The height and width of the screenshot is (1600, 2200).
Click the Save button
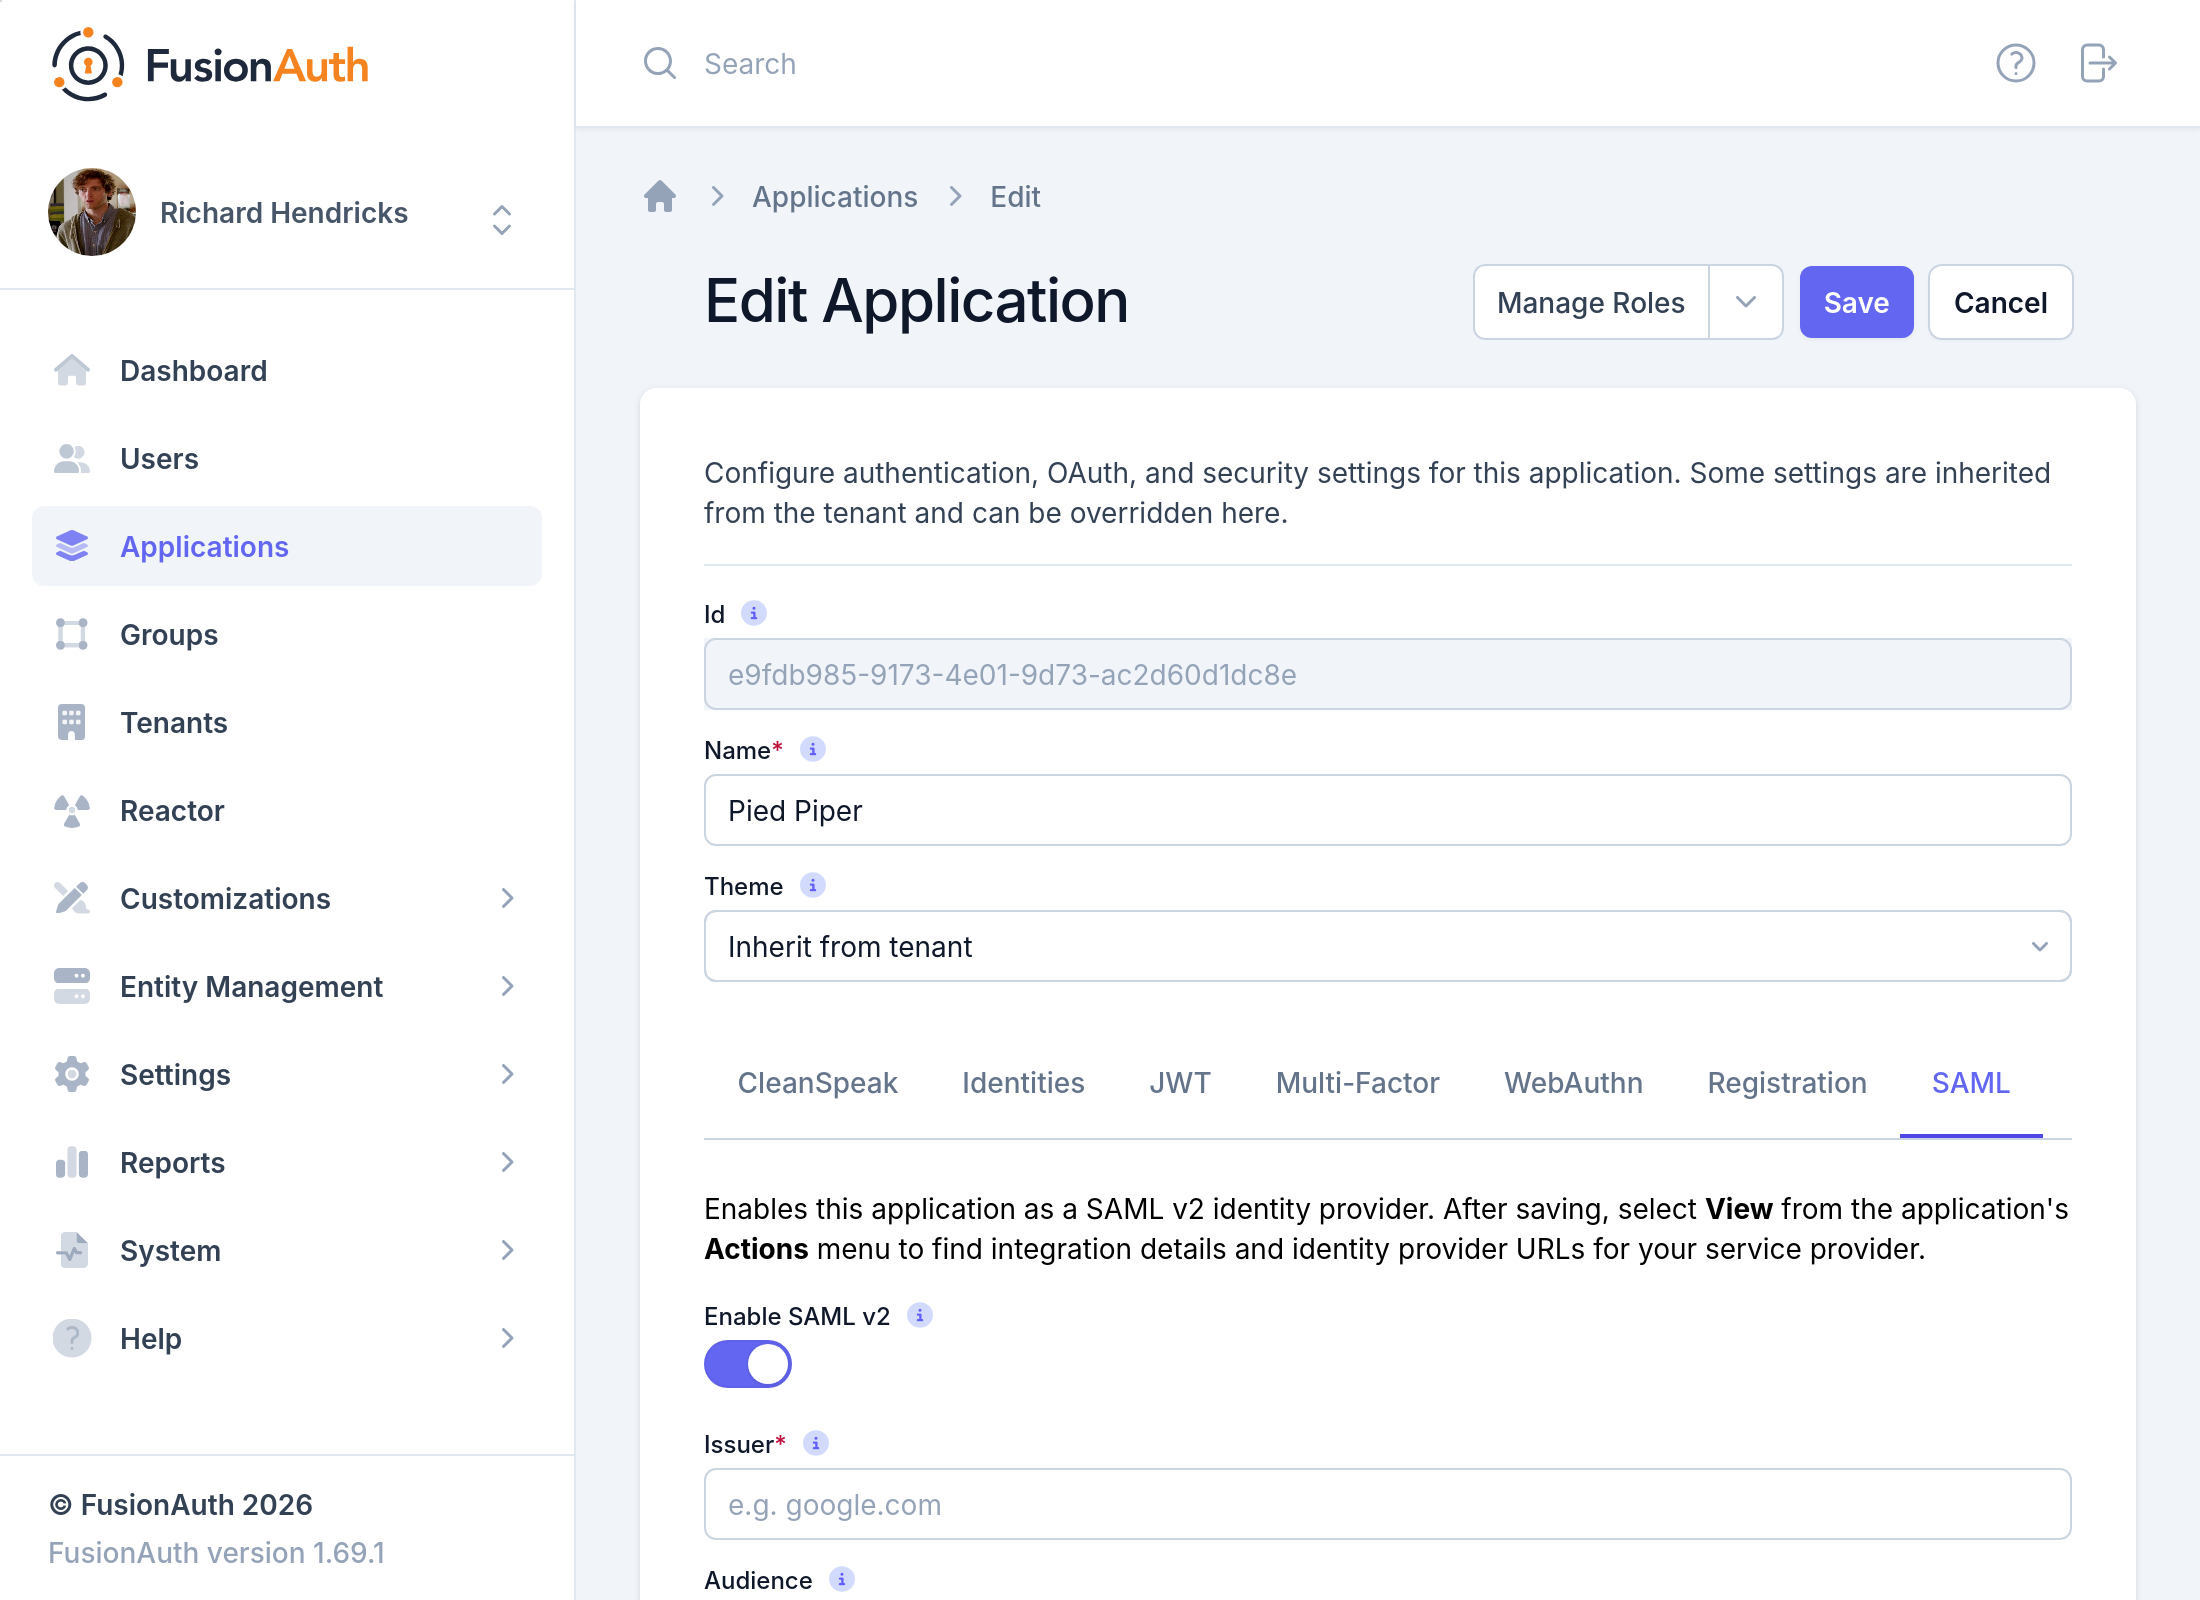coord(1856,302)
